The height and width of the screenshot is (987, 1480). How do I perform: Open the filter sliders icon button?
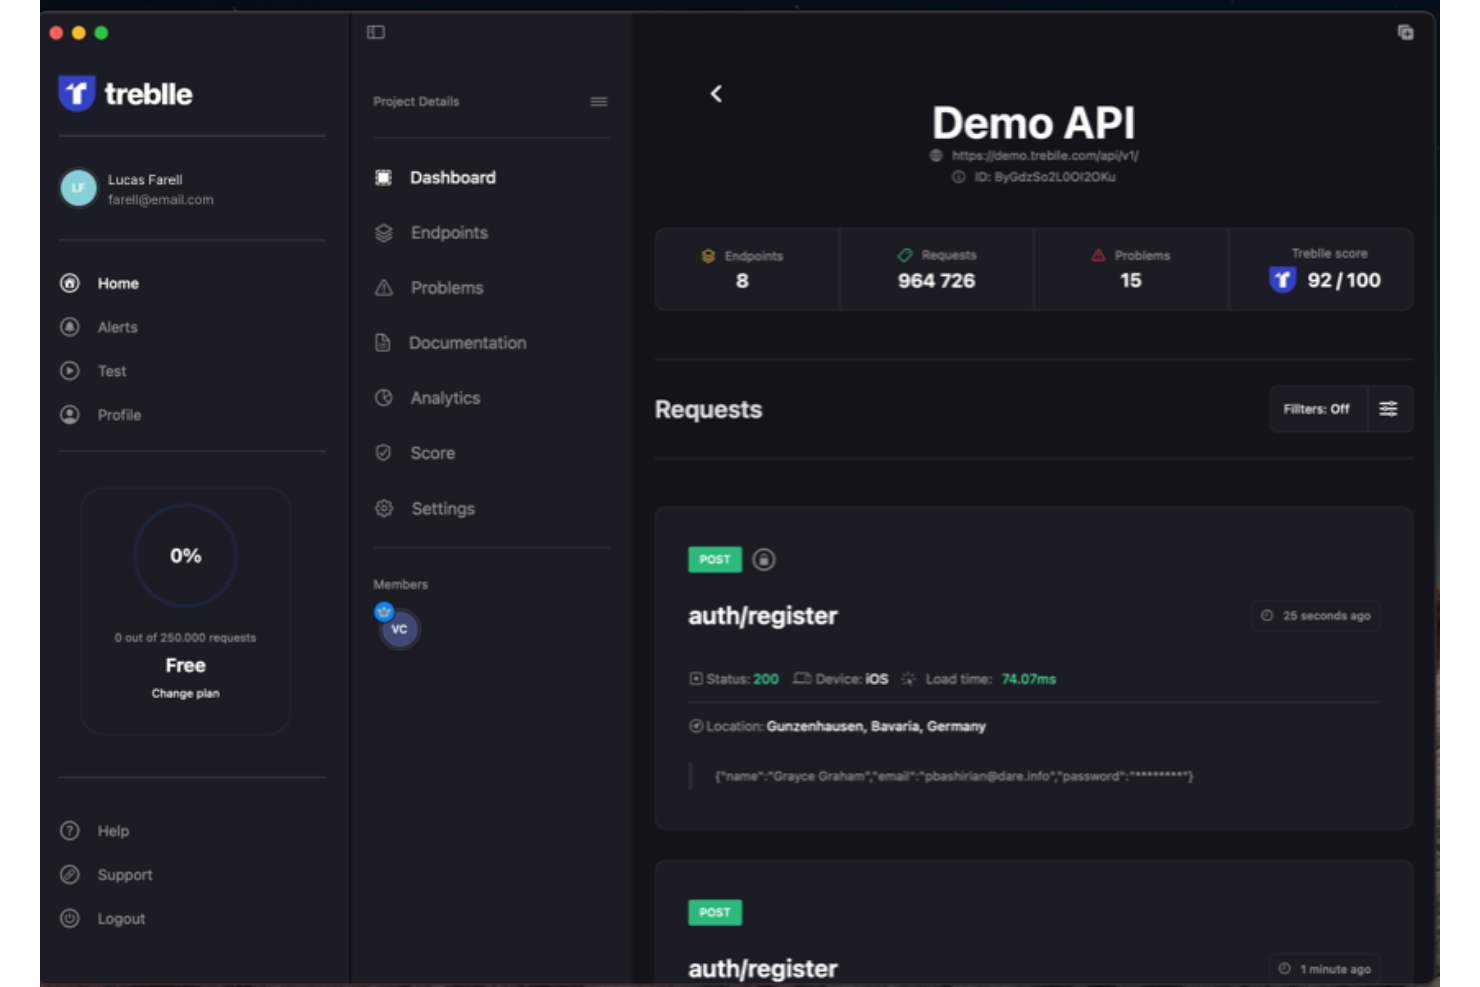point(1389,409)
